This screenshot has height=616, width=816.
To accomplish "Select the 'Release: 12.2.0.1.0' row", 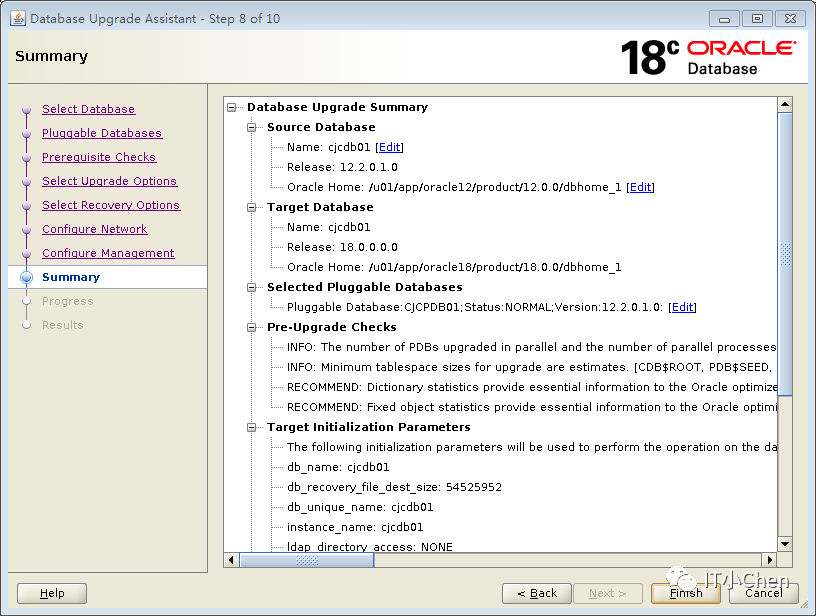I will click(x=342, y=168).
